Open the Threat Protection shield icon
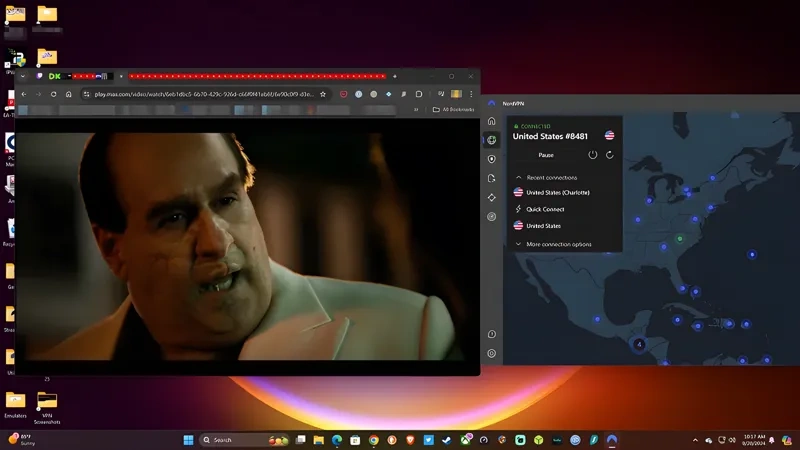Screen dimensions: 800x450 pos(491,159)
